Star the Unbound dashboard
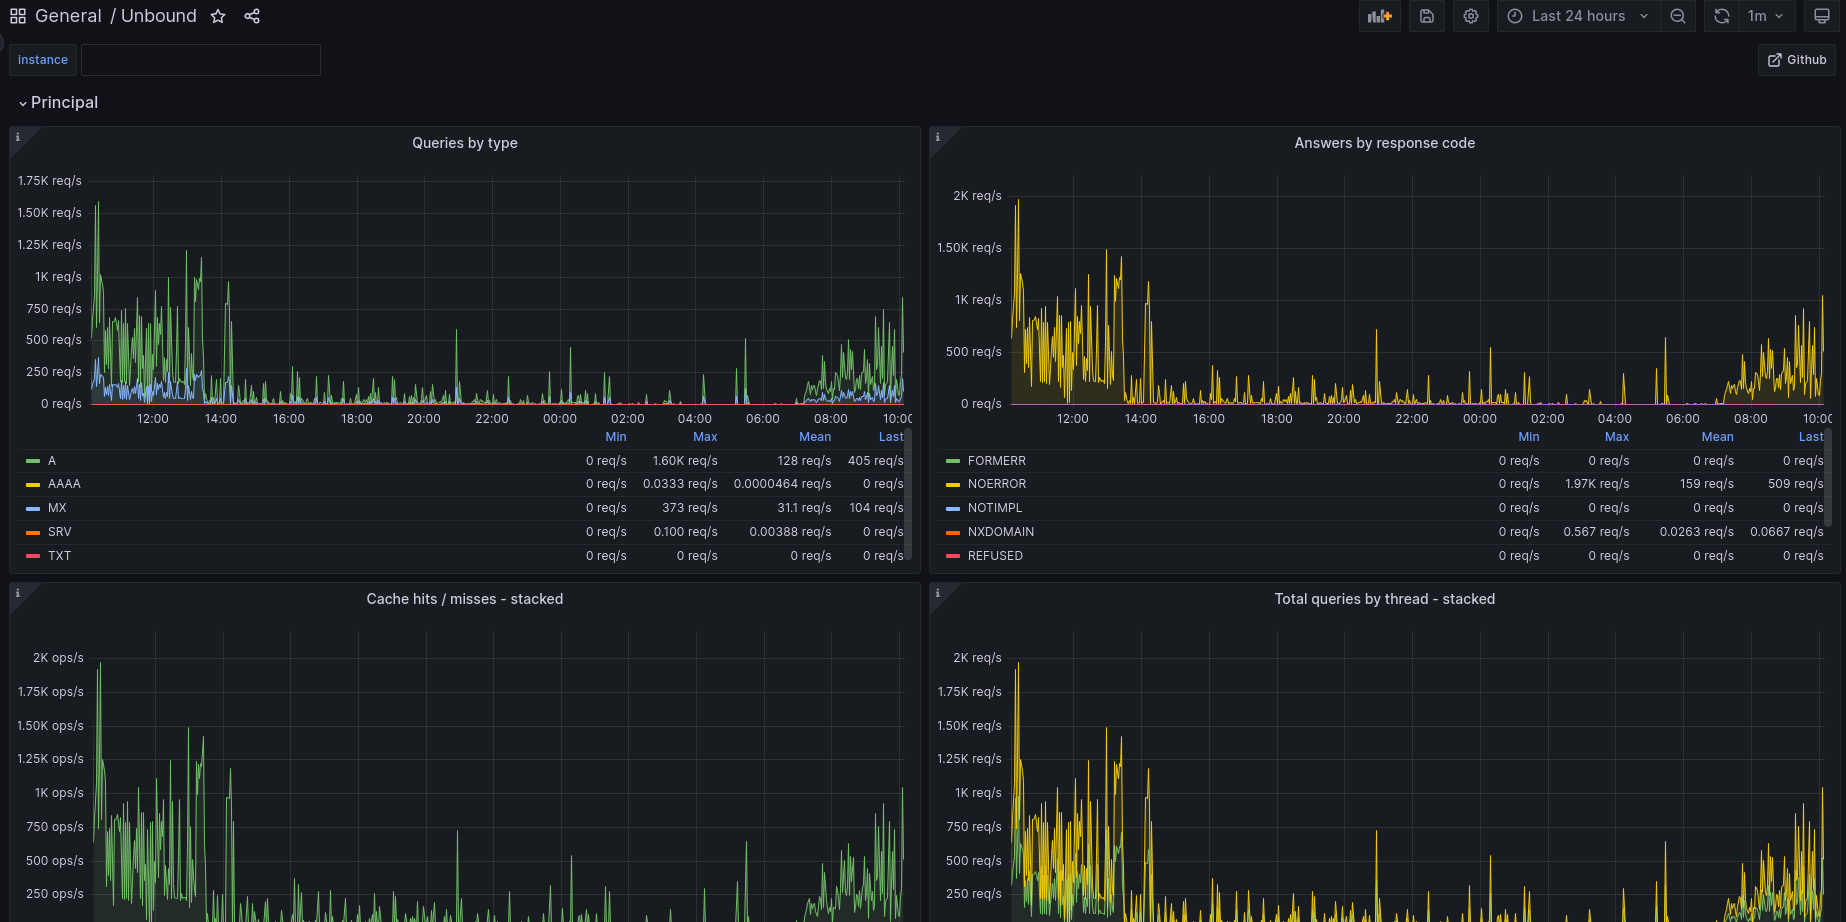Image resolution: width=1846 pixels, height=922 pixels. (x=218, y=16)
